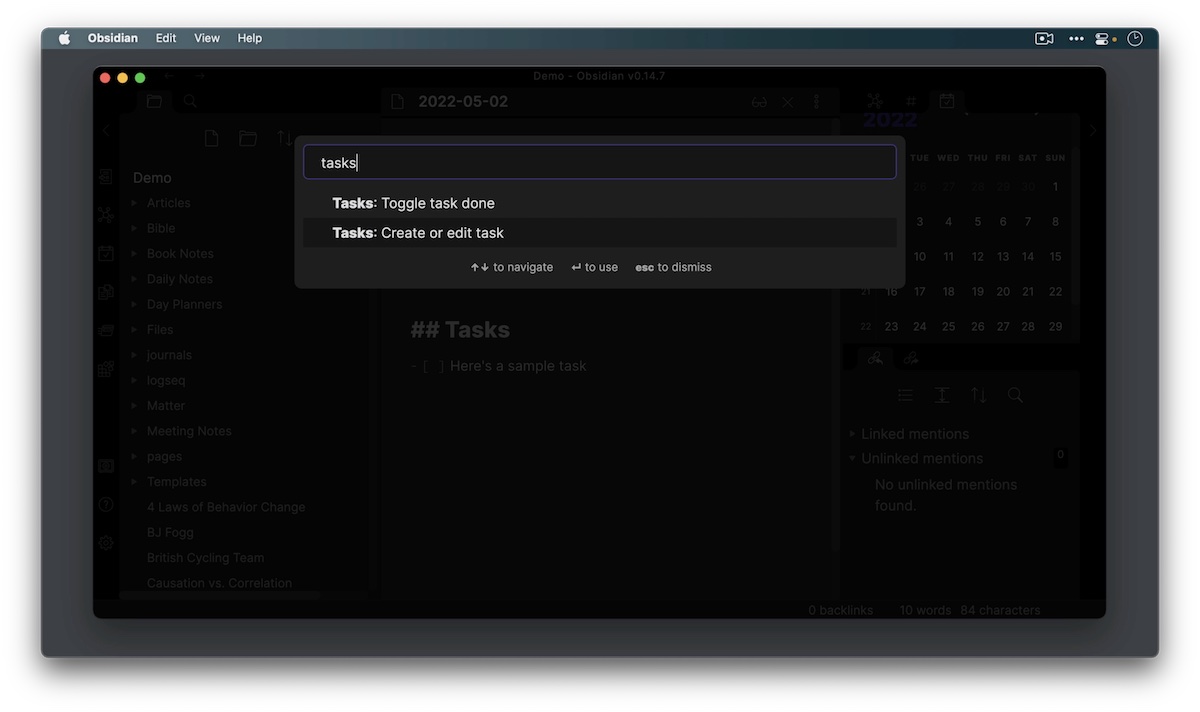Toggle show more context in backlinks
This screenshot has width=1200, height=712.
[942, 396]
